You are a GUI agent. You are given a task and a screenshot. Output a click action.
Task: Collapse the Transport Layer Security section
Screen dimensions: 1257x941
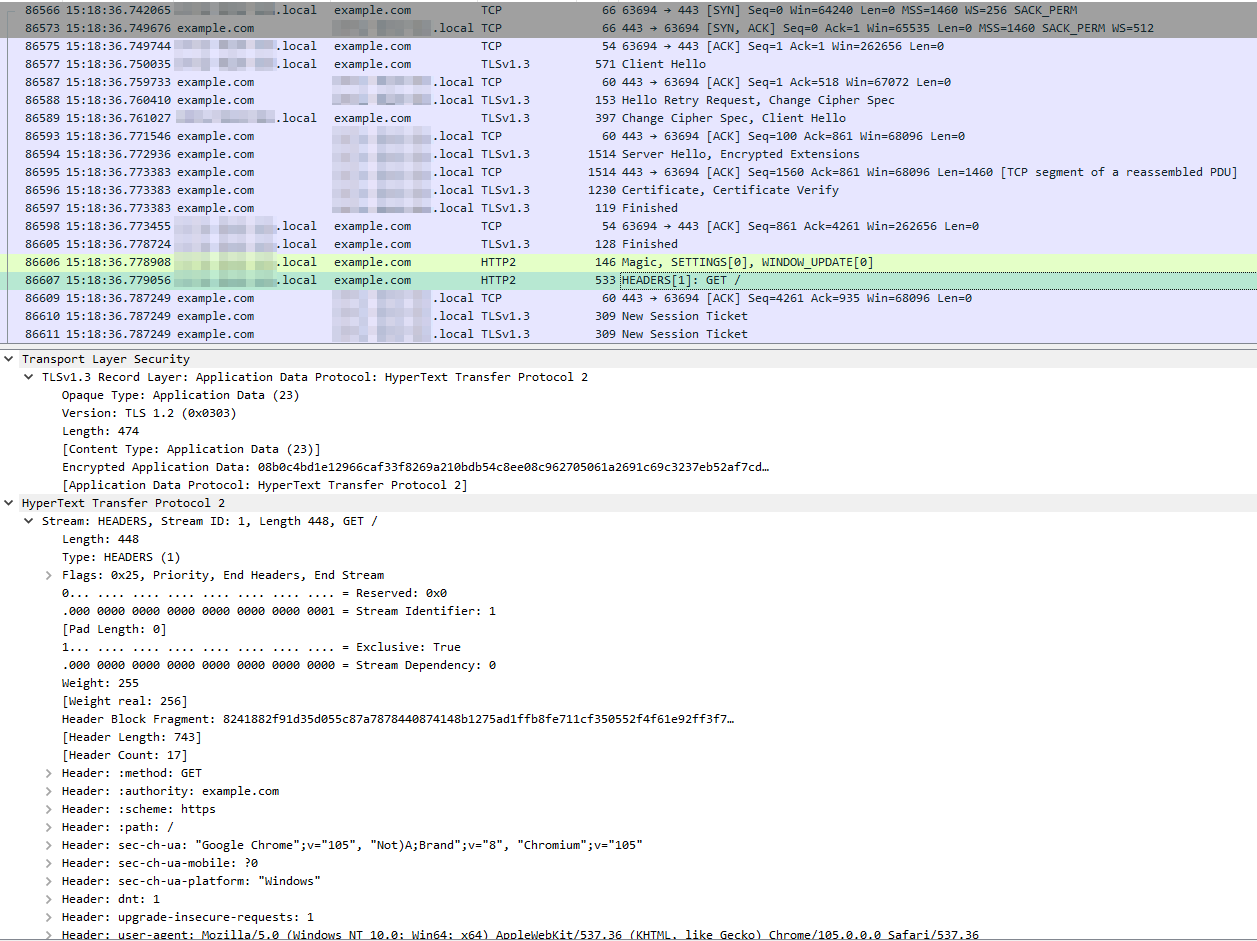point(9,358)
